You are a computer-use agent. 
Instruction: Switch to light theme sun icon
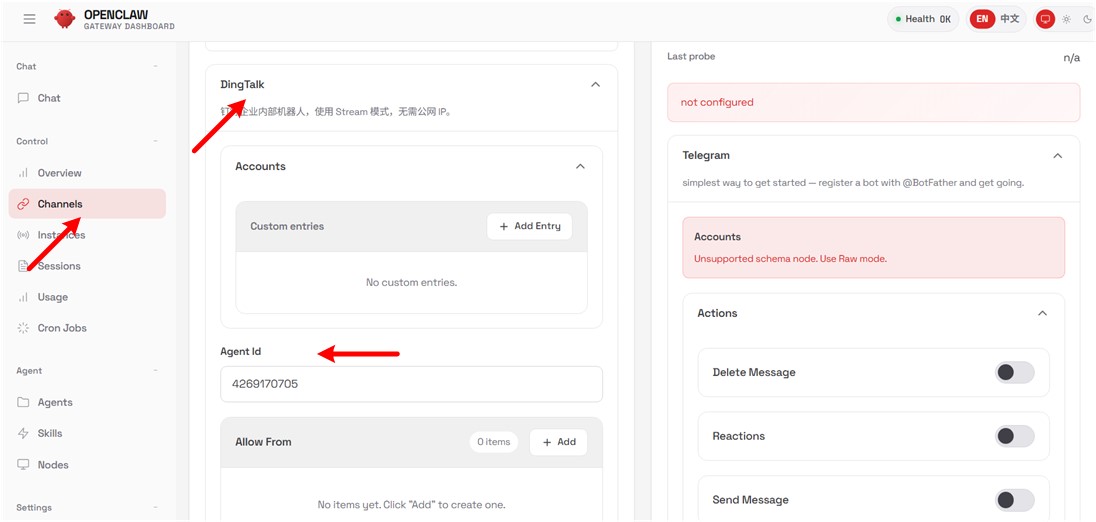pos(1066,19)
